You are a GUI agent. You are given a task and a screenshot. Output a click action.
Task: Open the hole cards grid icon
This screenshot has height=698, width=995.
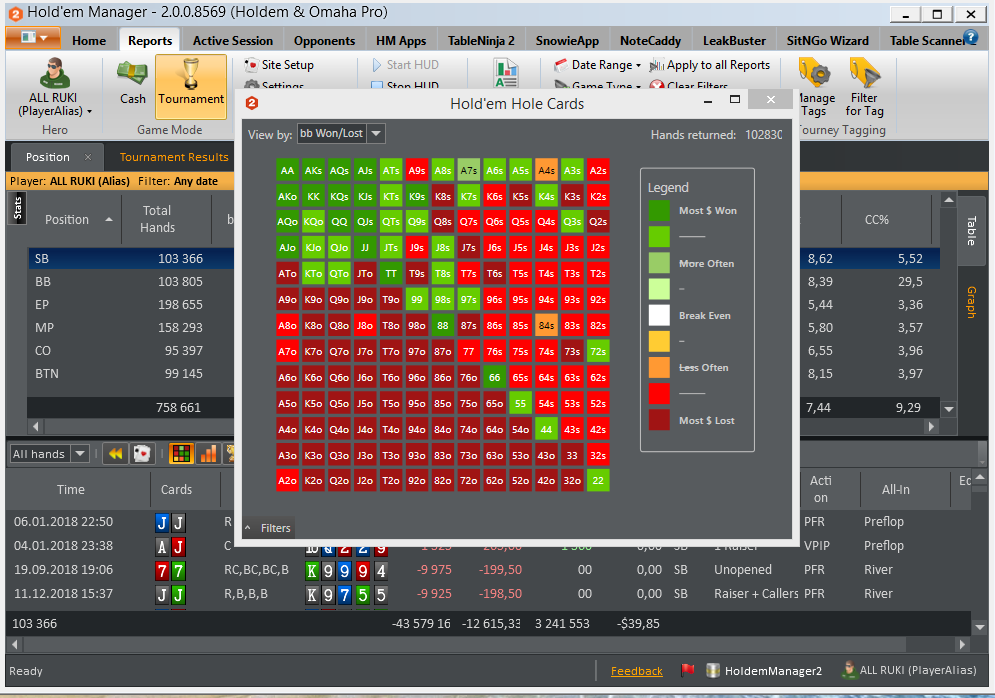click(x=181, y=453)
